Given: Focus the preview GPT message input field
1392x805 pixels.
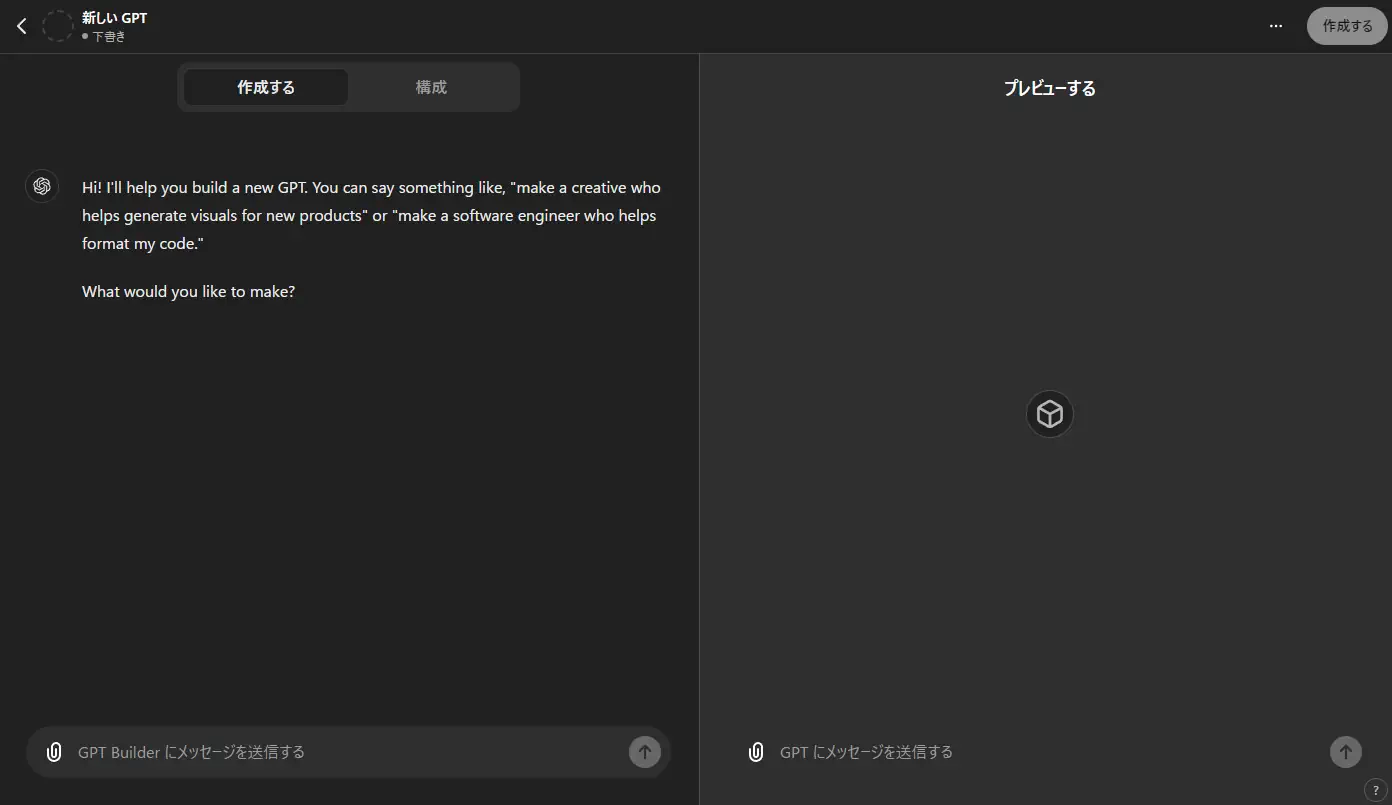Looking at the screenshot, I should tap(1050, 752).
